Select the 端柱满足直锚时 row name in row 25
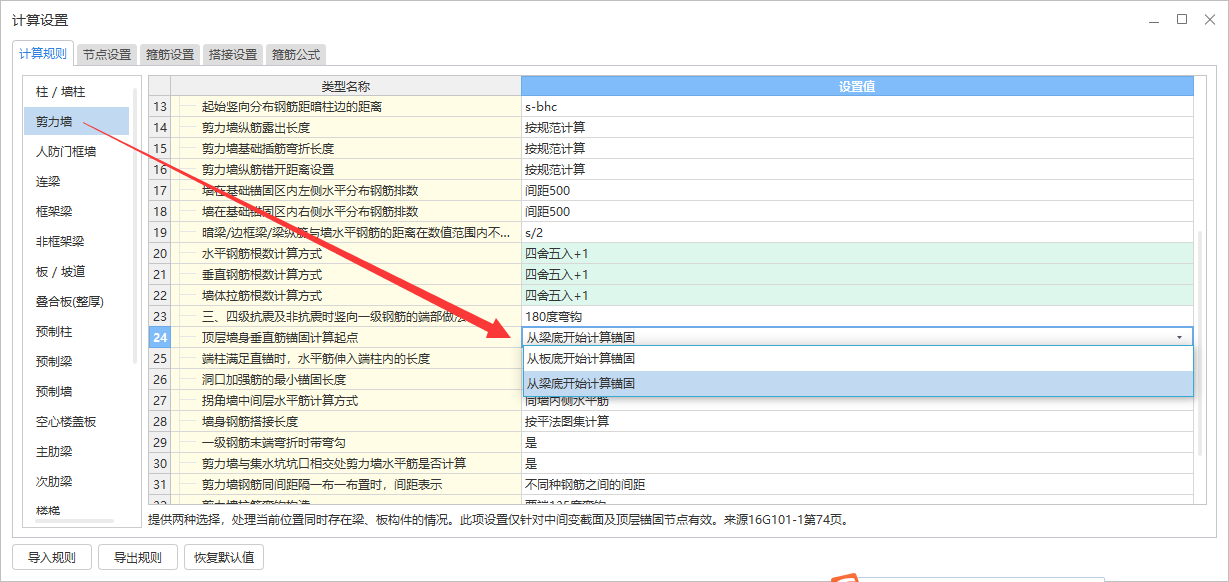Viewport: 1229px width, 582px height. click(316, 358)
